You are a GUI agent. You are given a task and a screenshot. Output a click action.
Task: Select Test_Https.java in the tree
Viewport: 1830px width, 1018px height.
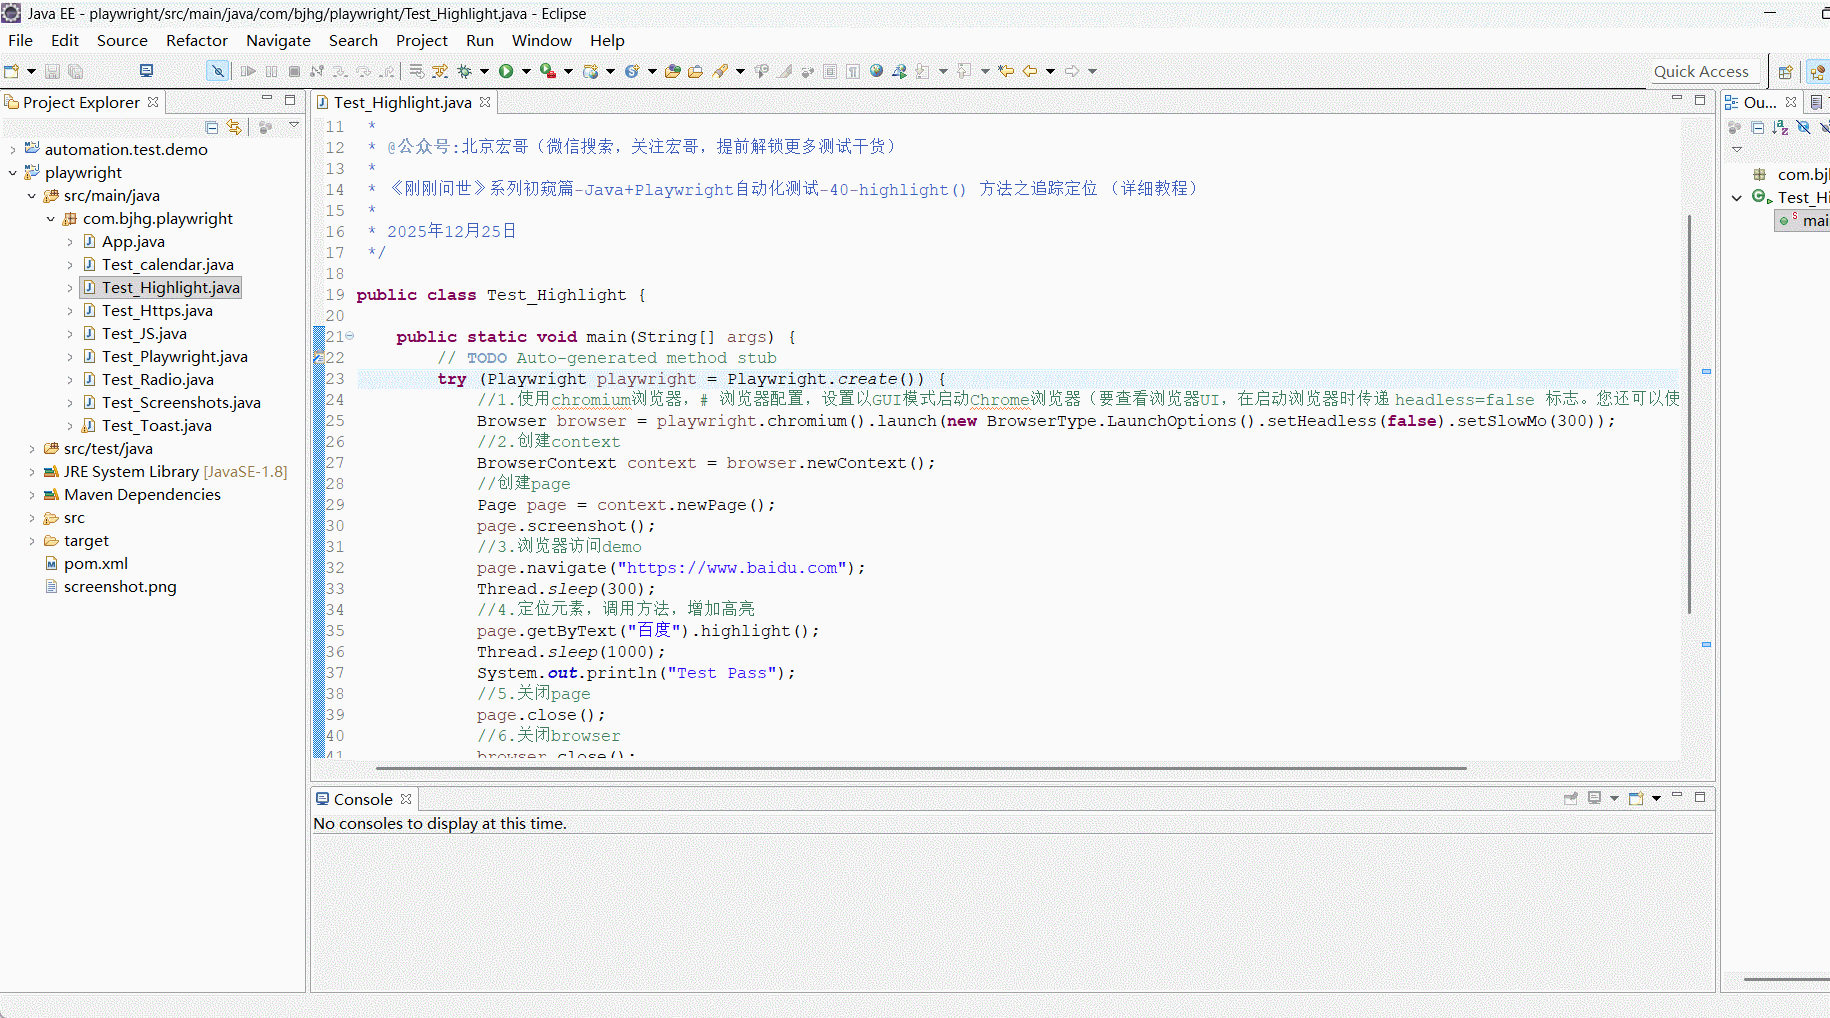point(157,311)
